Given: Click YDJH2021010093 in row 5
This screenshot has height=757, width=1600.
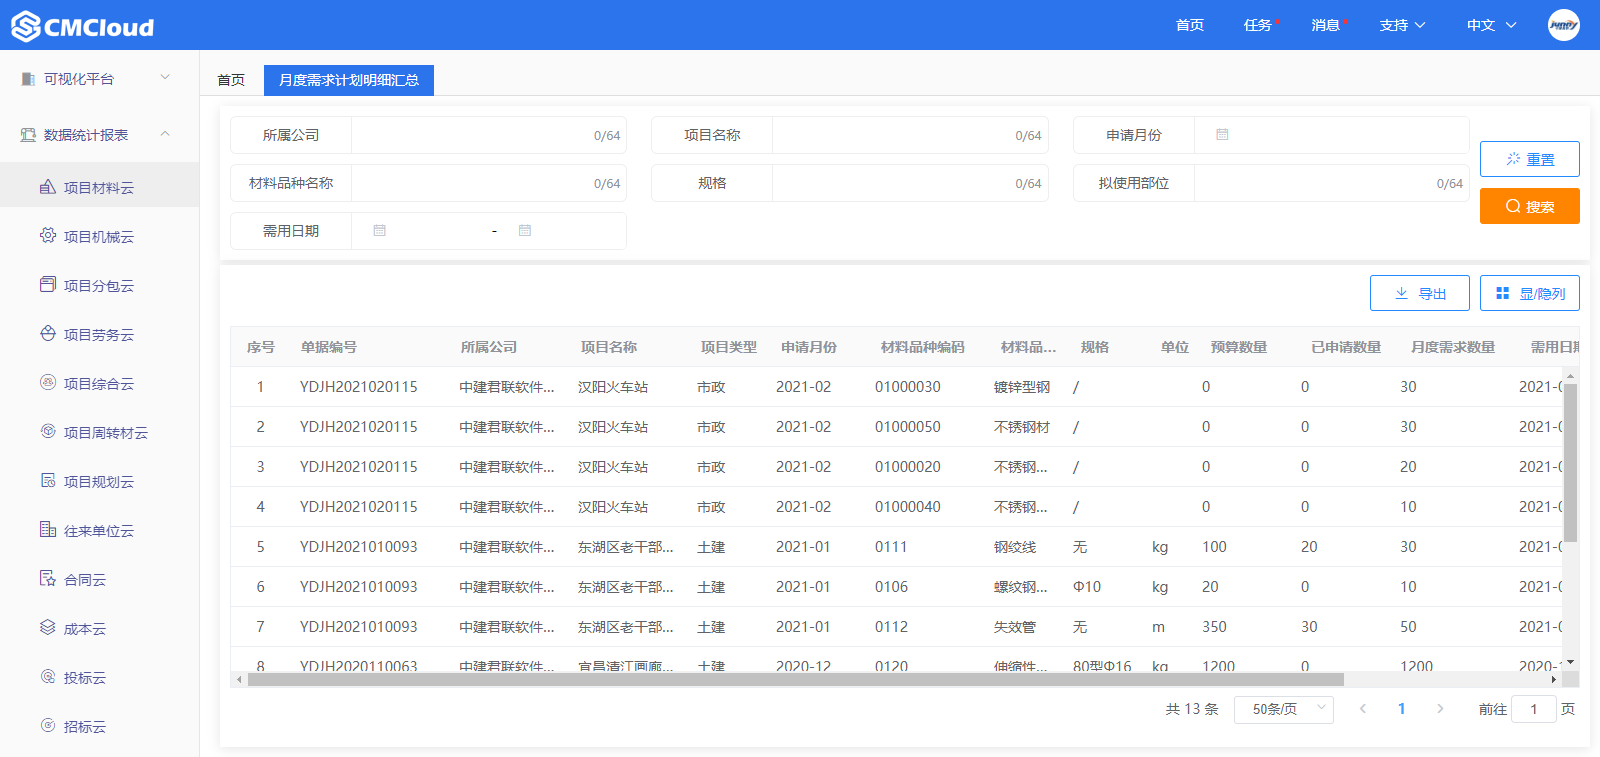Looking at the screenshot, I should (x=359, y=547).
